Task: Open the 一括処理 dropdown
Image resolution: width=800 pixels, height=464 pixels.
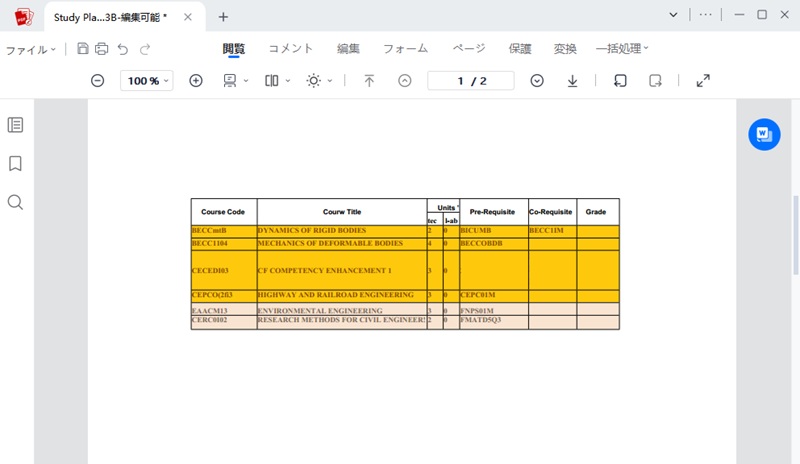Action: pyautogui.click(x=622, y=48)
